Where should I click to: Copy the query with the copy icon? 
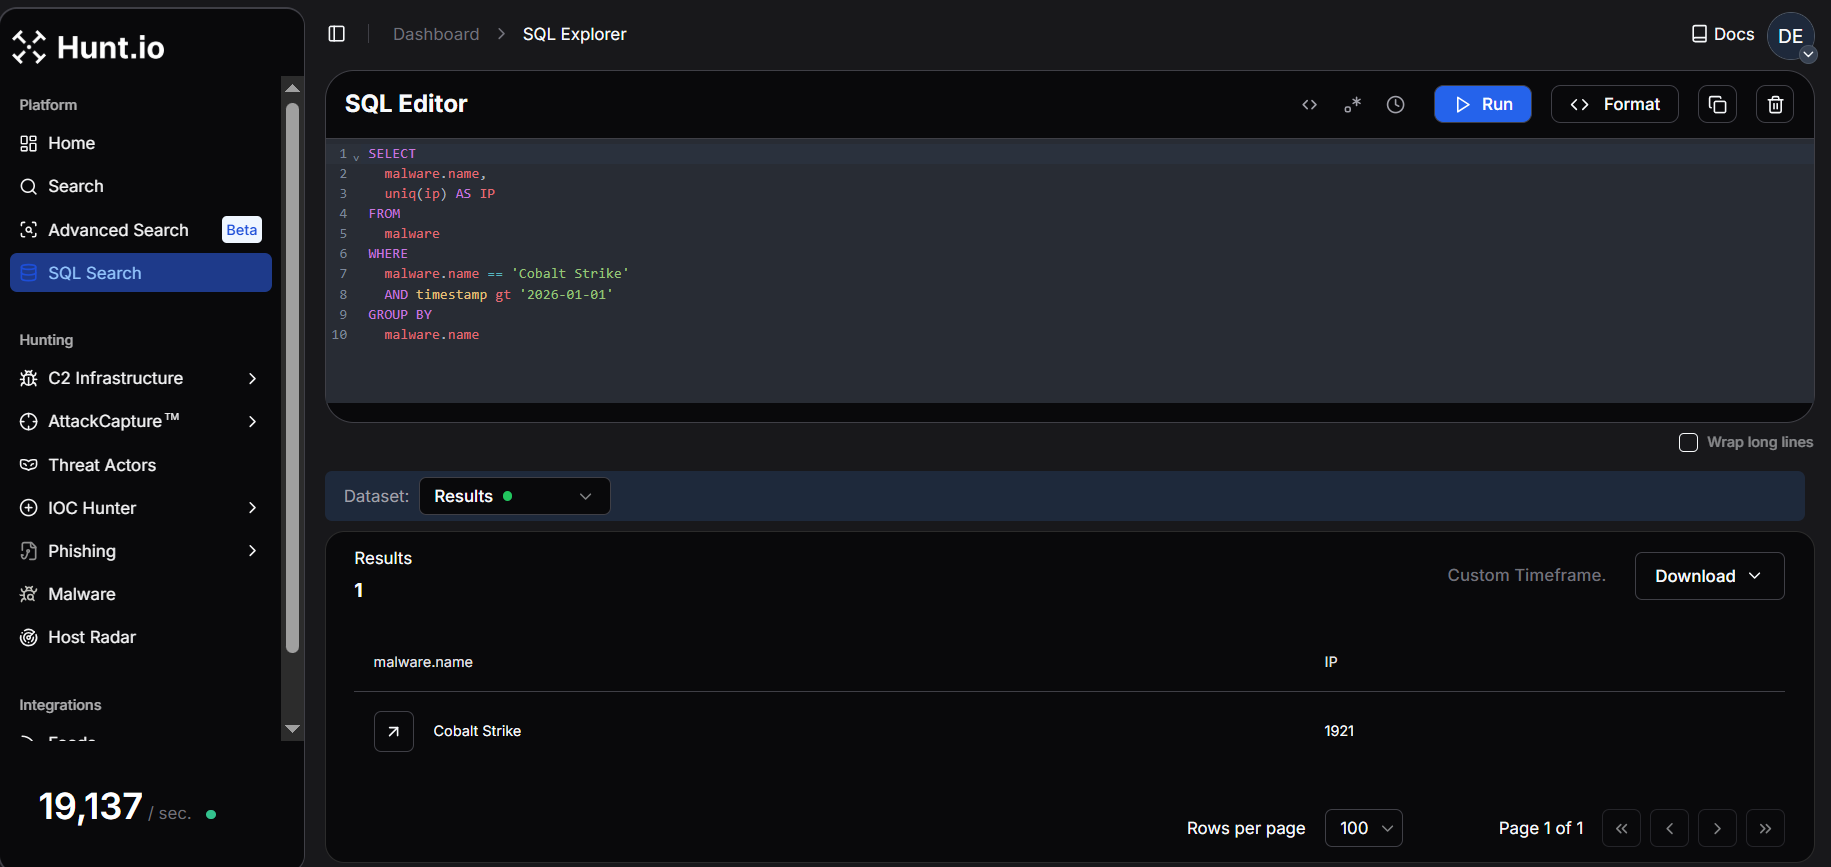point(1717,104)
